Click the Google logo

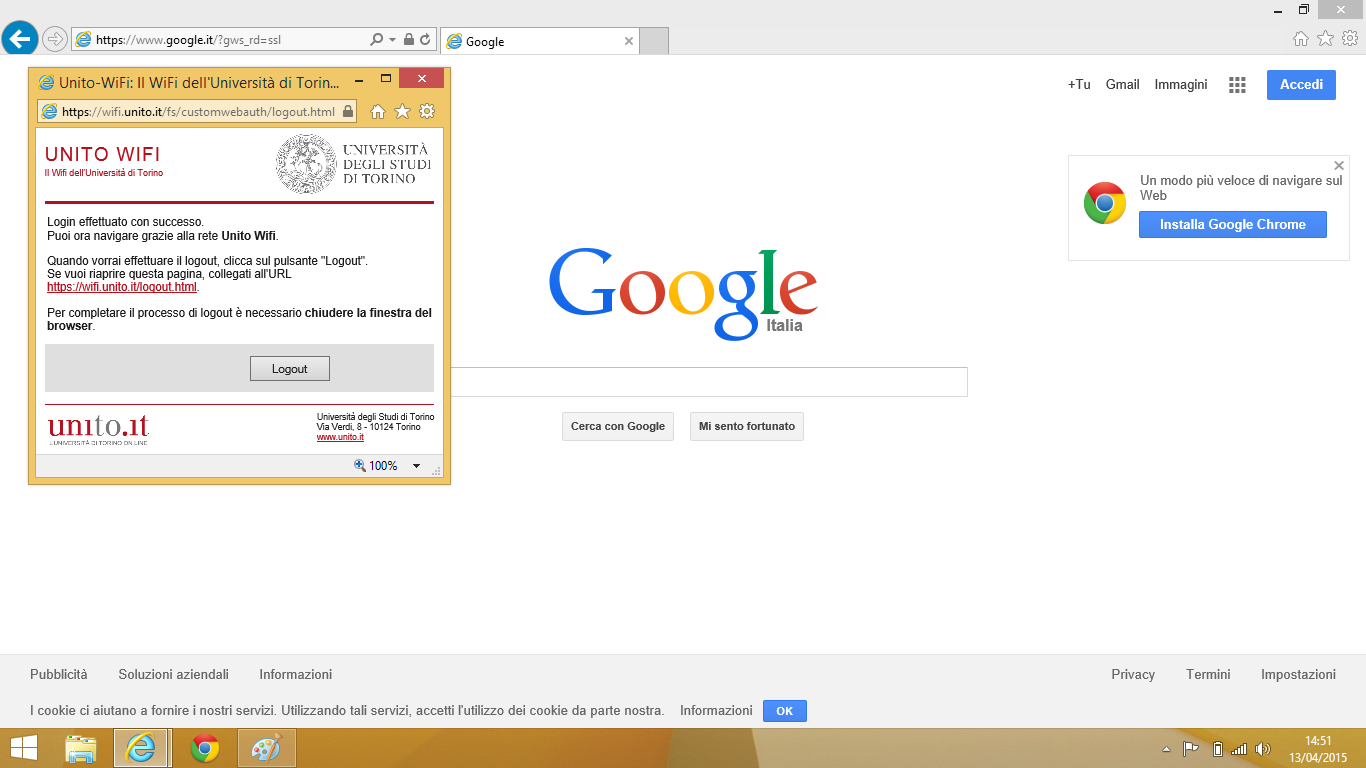(x=683, y=293)
